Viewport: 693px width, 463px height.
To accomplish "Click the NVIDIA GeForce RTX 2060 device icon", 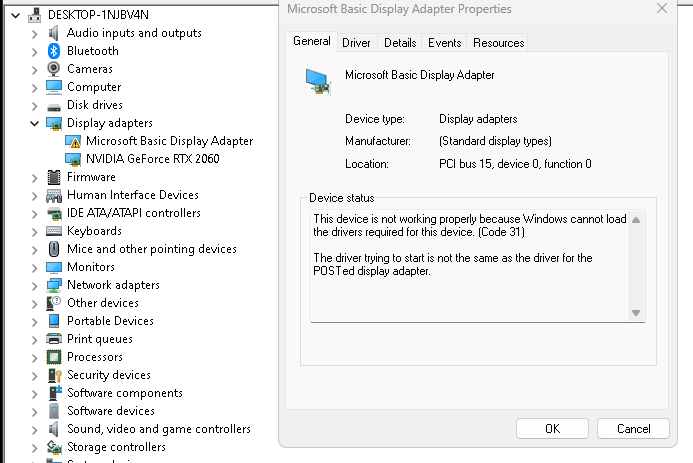I will click(73, 159).
